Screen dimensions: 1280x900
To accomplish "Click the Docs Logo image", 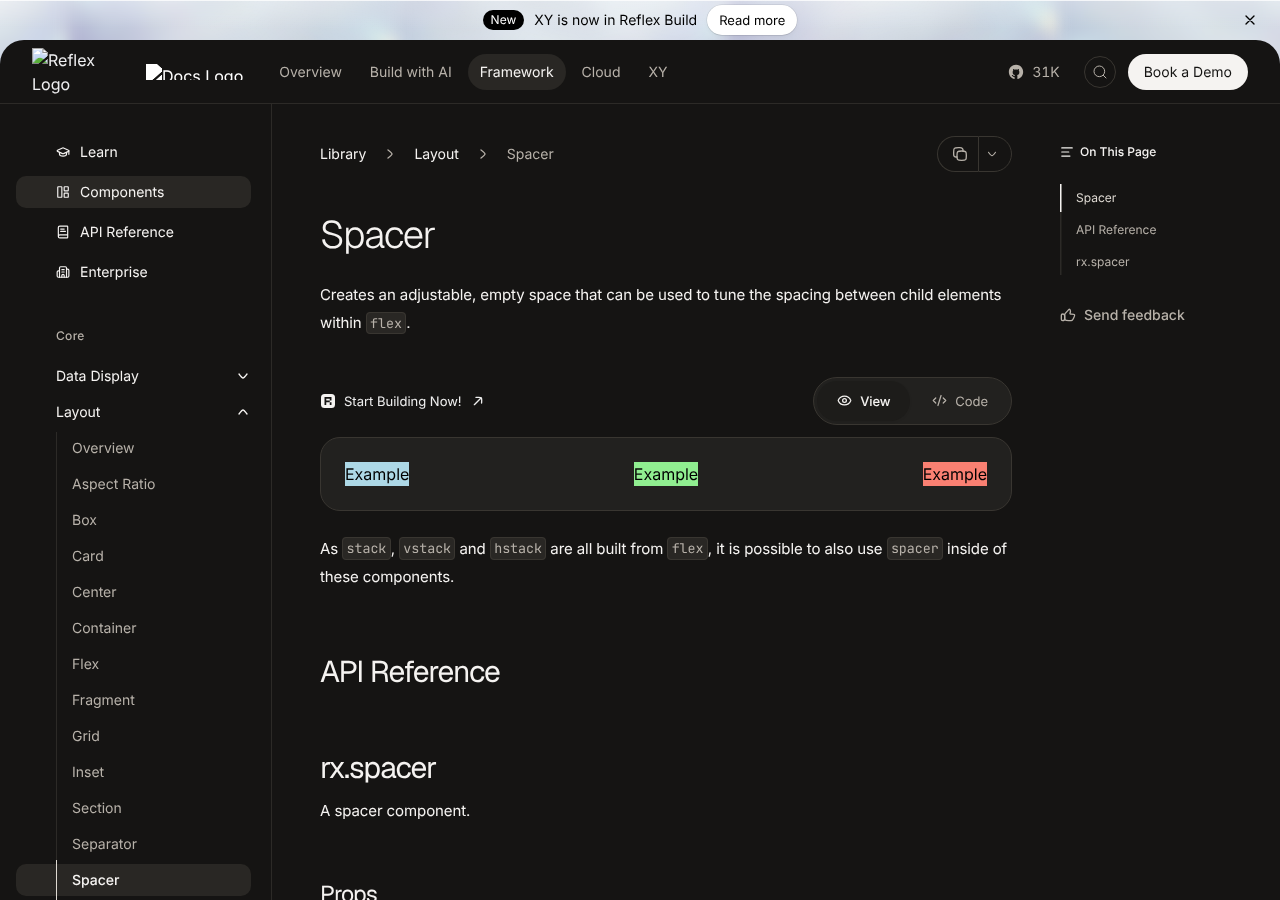I will (194, 72).
